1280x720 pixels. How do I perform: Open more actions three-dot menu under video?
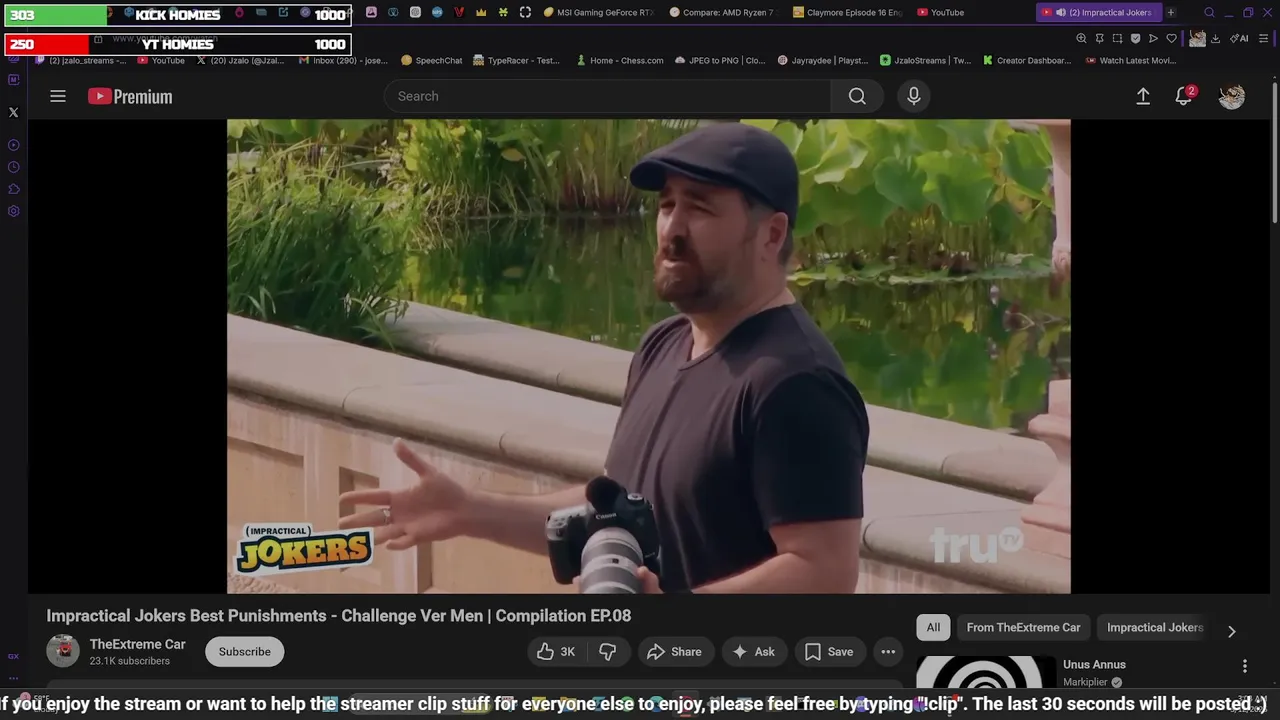click(x=888, y=652)
